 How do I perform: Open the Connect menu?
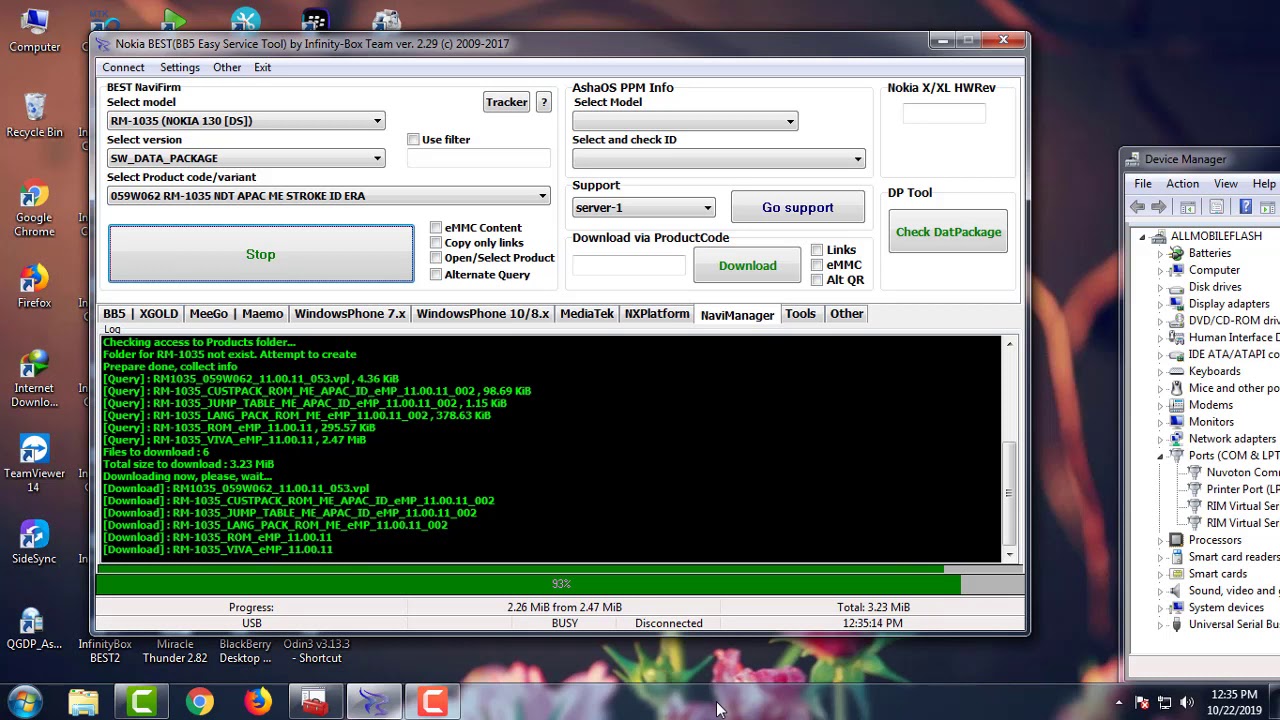click(123, 67)
